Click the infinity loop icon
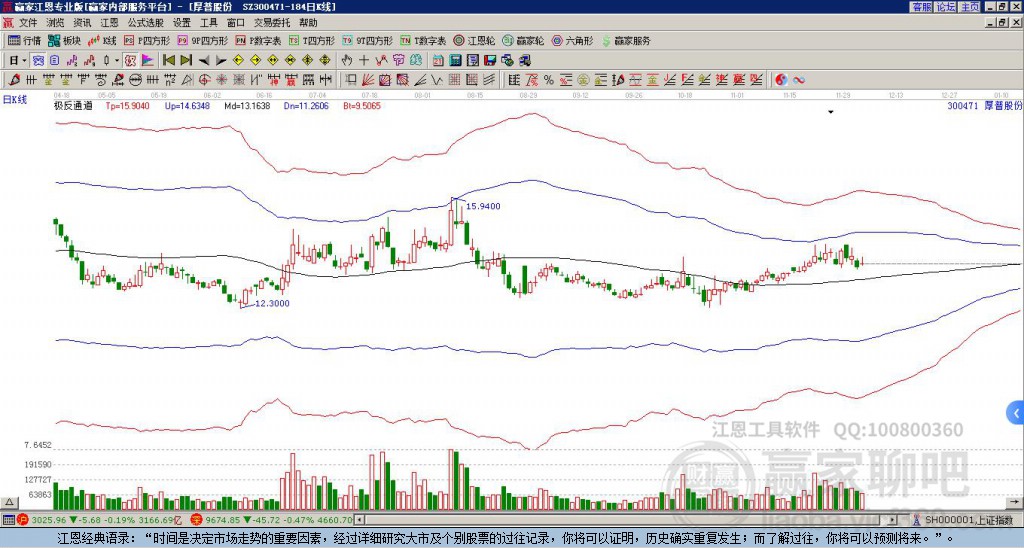Image resolution: width=1024 pixels, height=548 pixels. [x=799, y=80]
